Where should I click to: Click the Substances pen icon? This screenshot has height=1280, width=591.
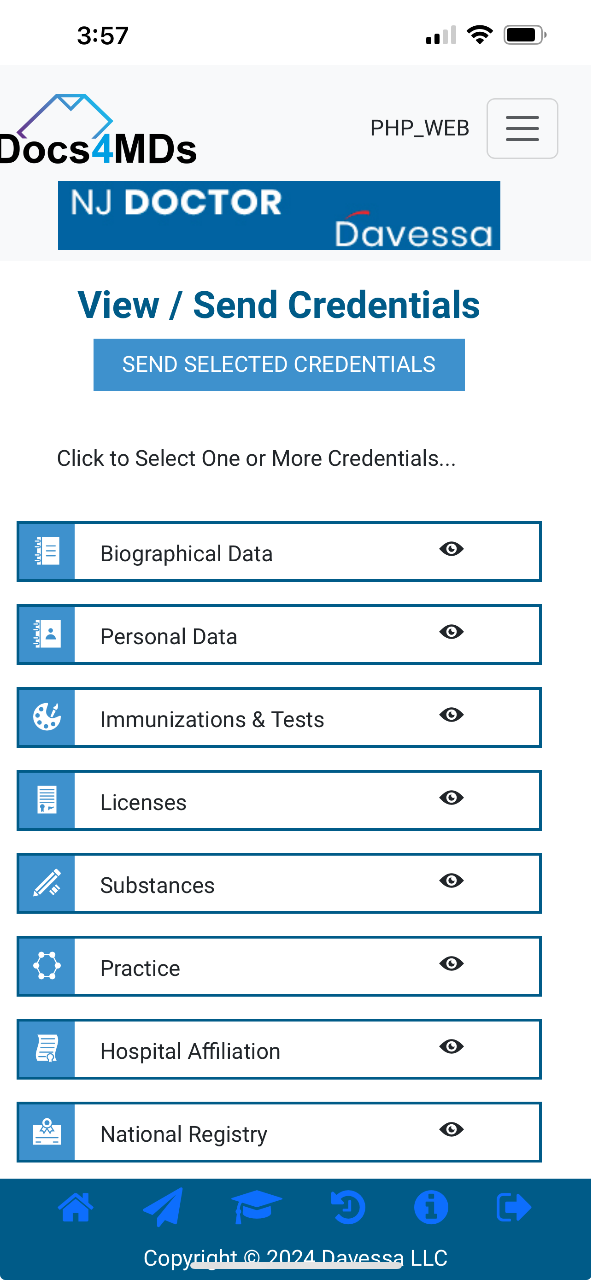46,883
